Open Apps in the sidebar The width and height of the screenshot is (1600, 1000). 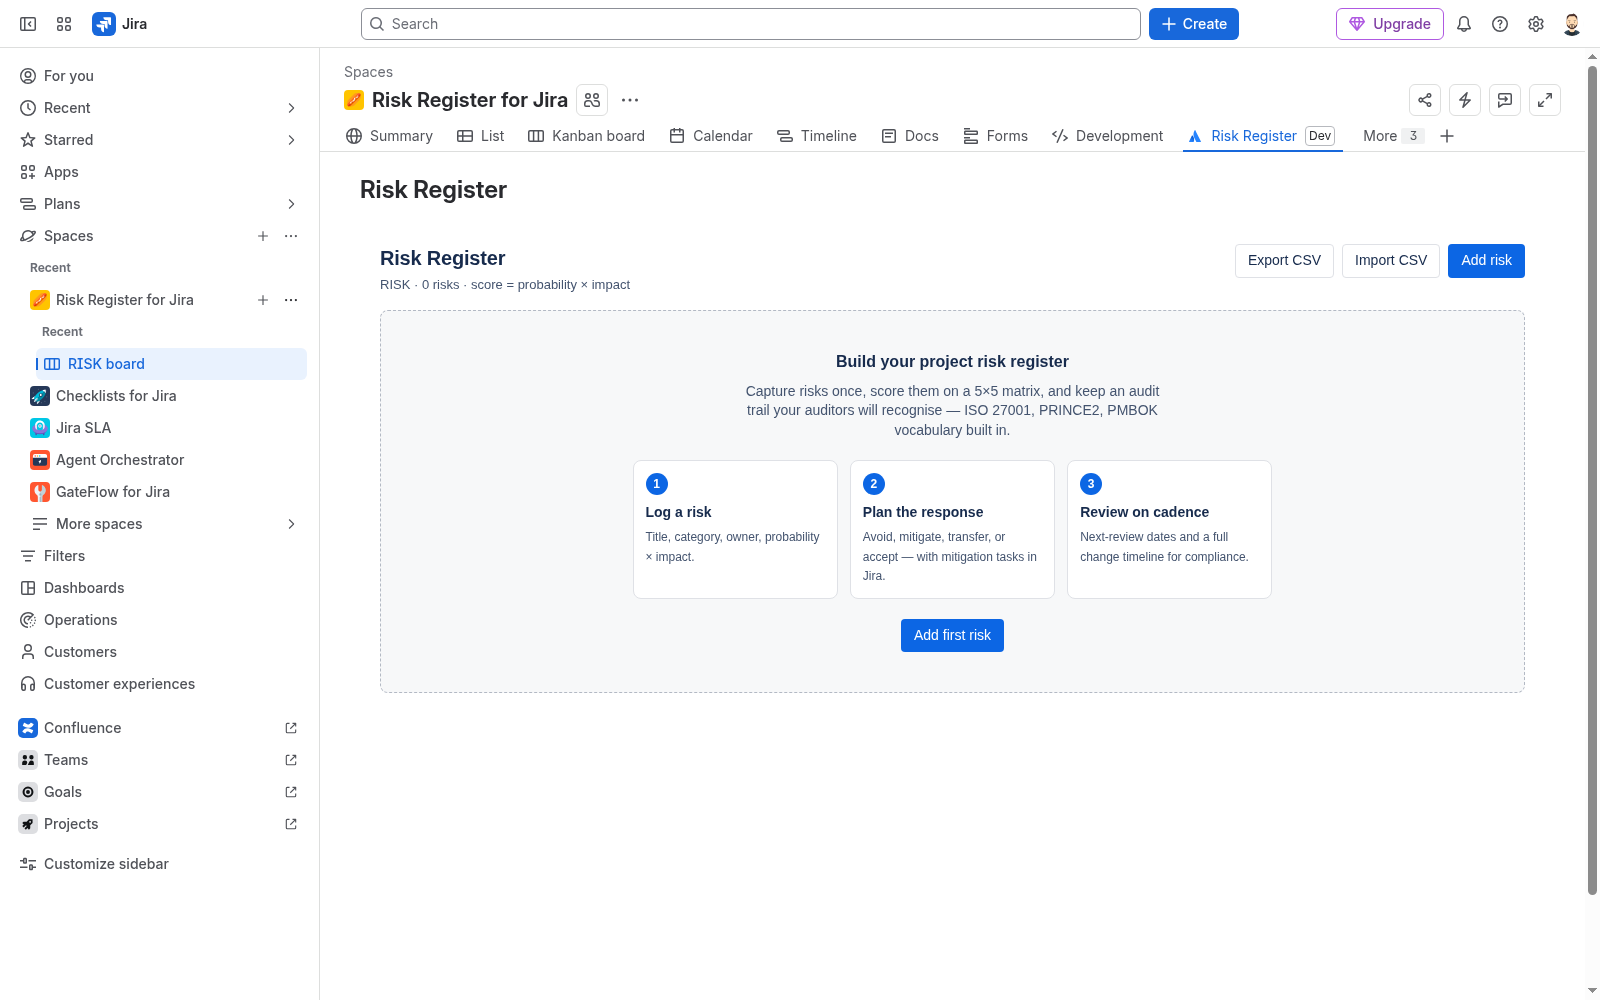pyautogui.click(x=160, y=172)
